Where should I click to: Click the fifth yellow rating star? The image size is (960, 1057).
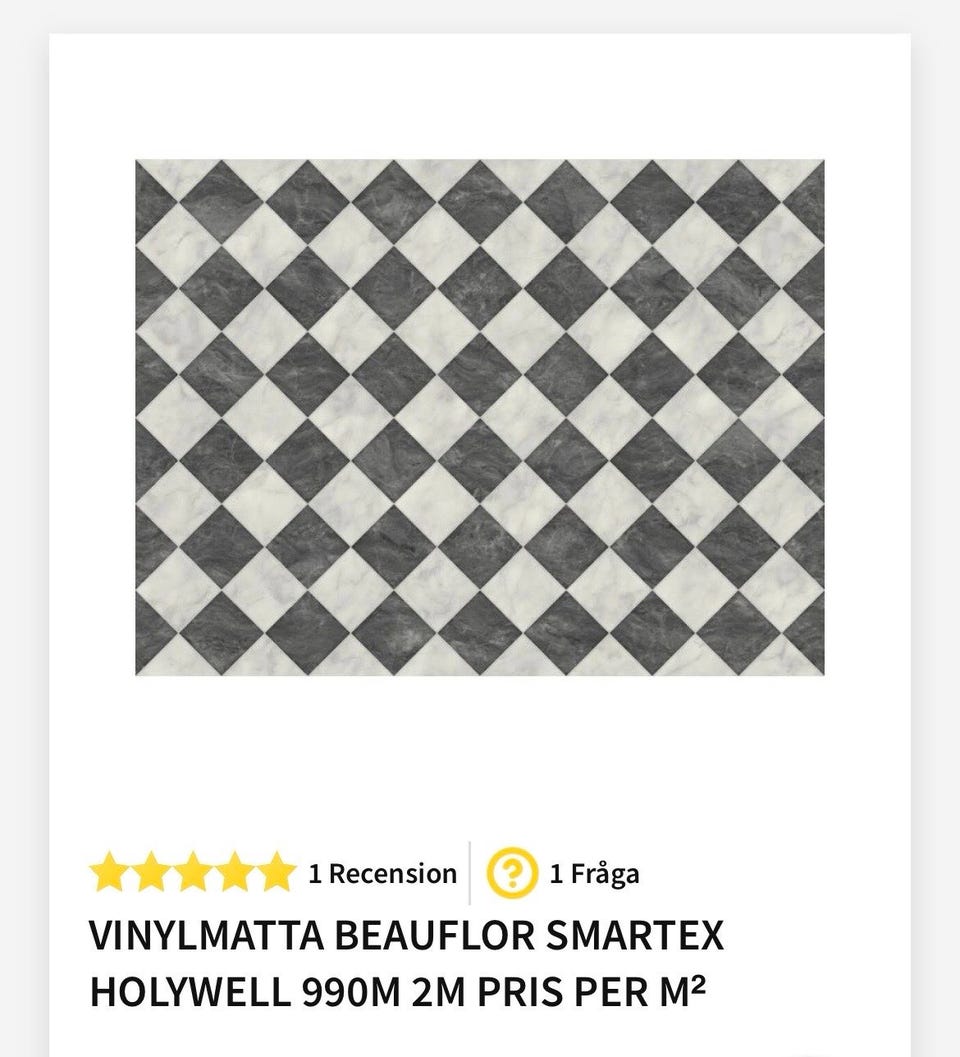pyautogui.click(x=276, y=872)
